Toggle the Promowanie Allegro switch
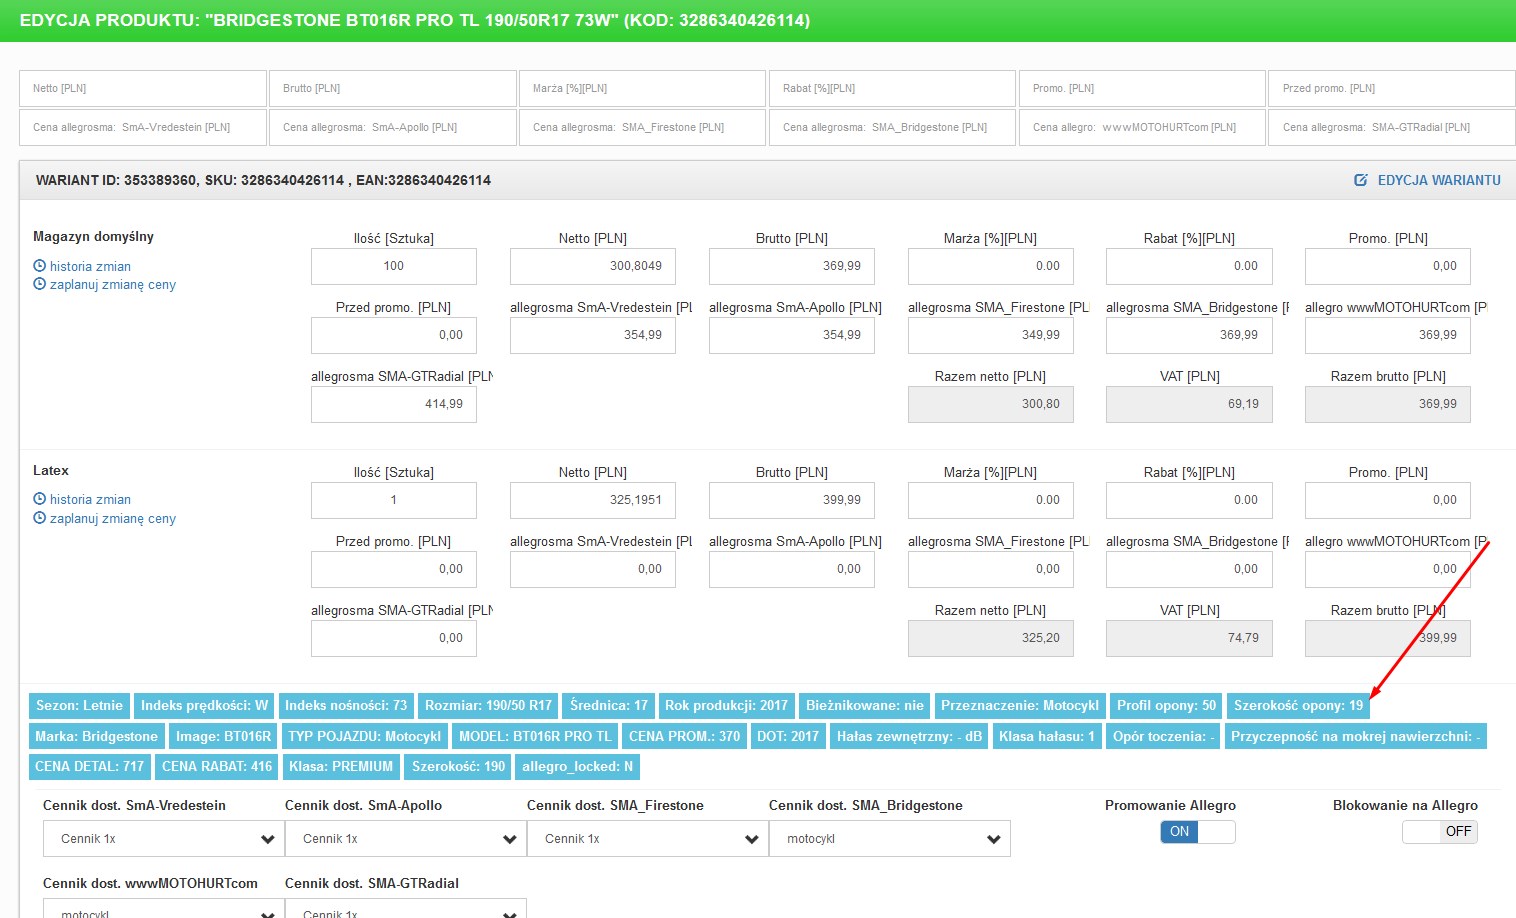The height and width of the screenshot is (918, 1516). [x=1197, y=832]
